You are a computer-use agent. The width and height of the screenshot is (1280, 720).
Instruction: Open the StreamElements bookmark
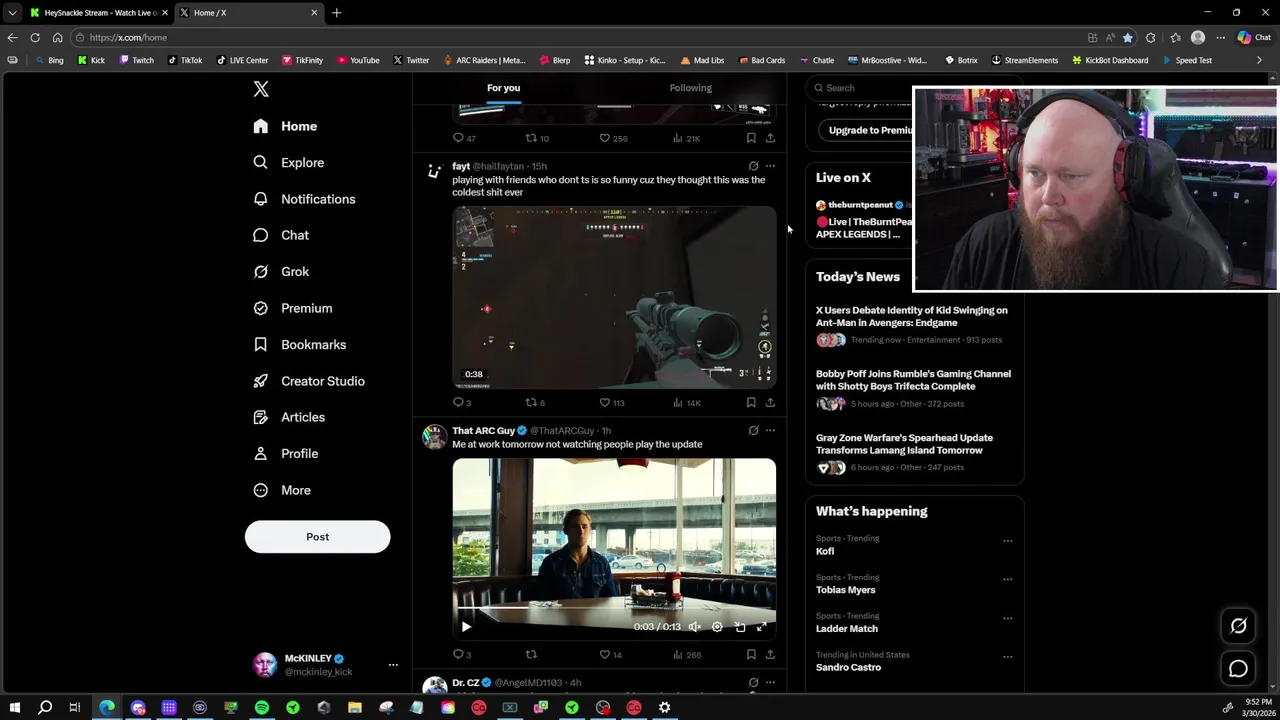(1023, 60)
